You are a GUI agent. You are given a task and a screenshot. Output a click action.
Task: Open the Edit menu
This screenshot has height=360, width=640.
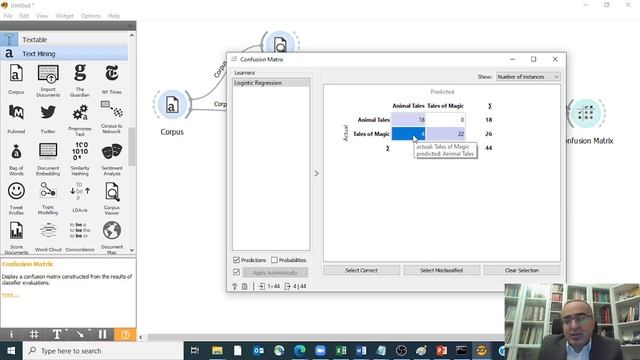[x=24, y=16]
